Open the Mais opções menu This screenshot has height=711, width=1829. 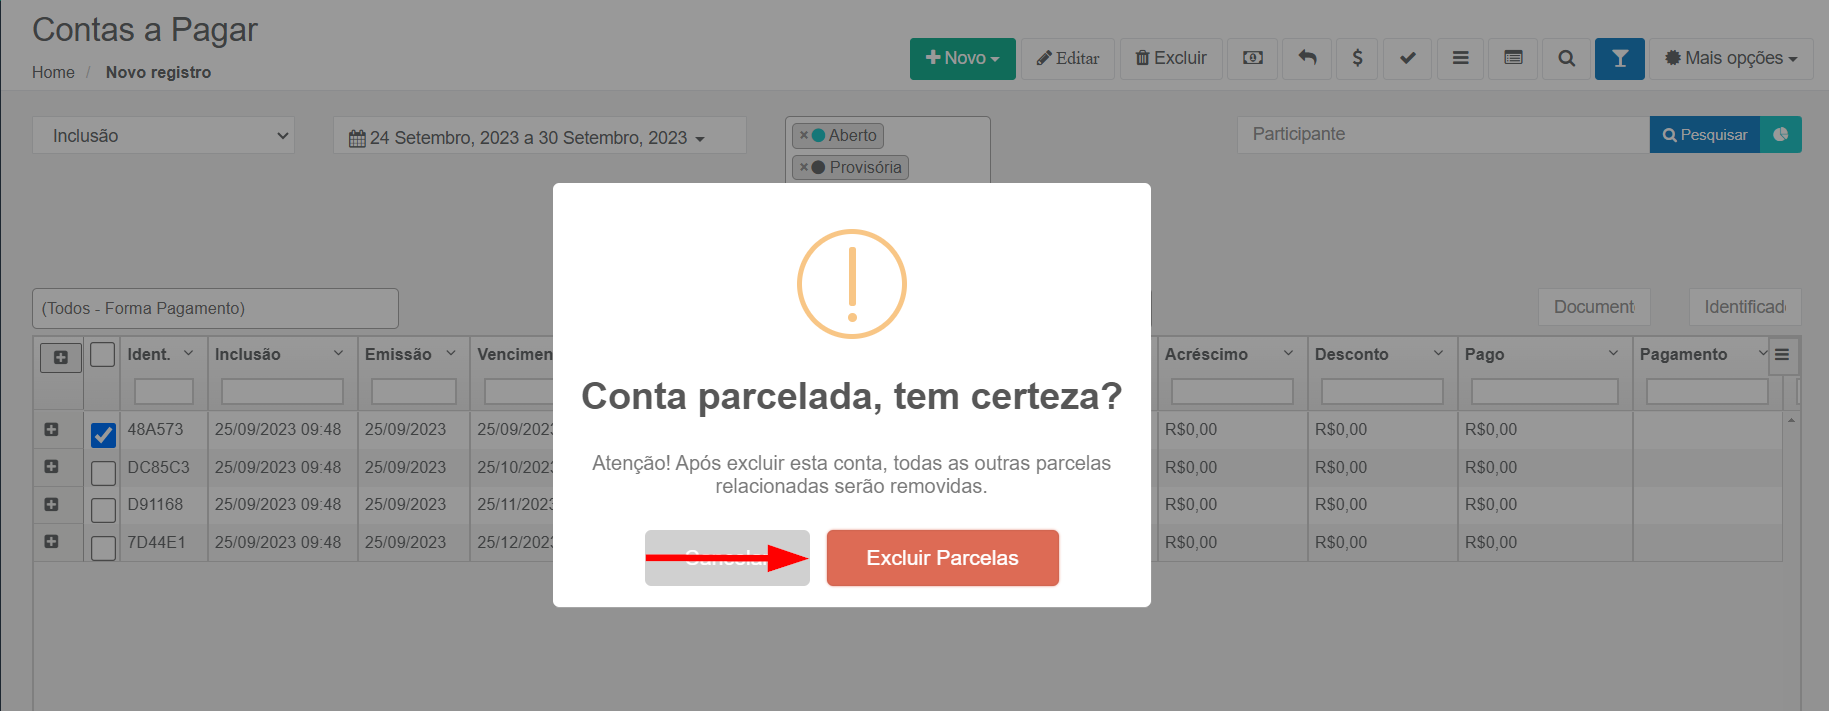pyautogui.click(x=1730, y=58)
